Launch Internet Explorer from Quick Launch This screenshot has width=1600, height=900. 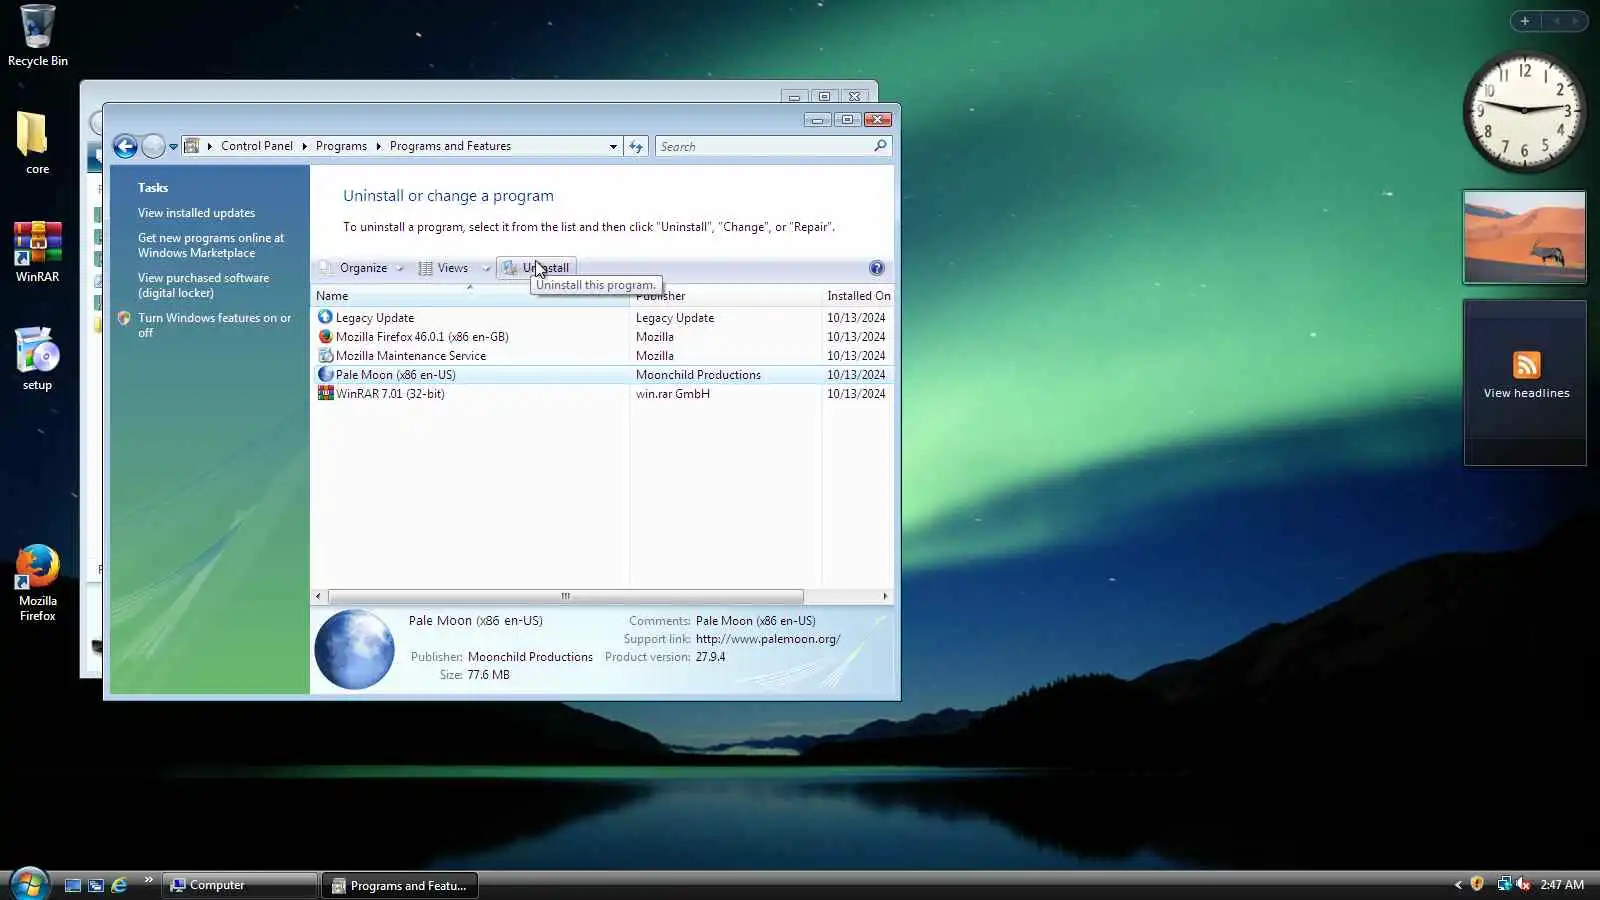pos(119,885)
